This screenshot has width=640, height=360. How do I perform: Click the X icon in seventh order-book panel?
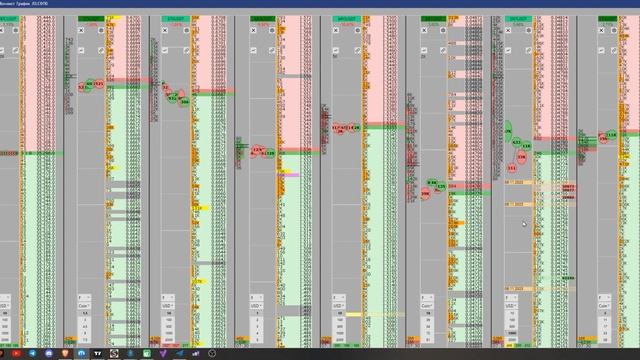(x=508, y=30)
